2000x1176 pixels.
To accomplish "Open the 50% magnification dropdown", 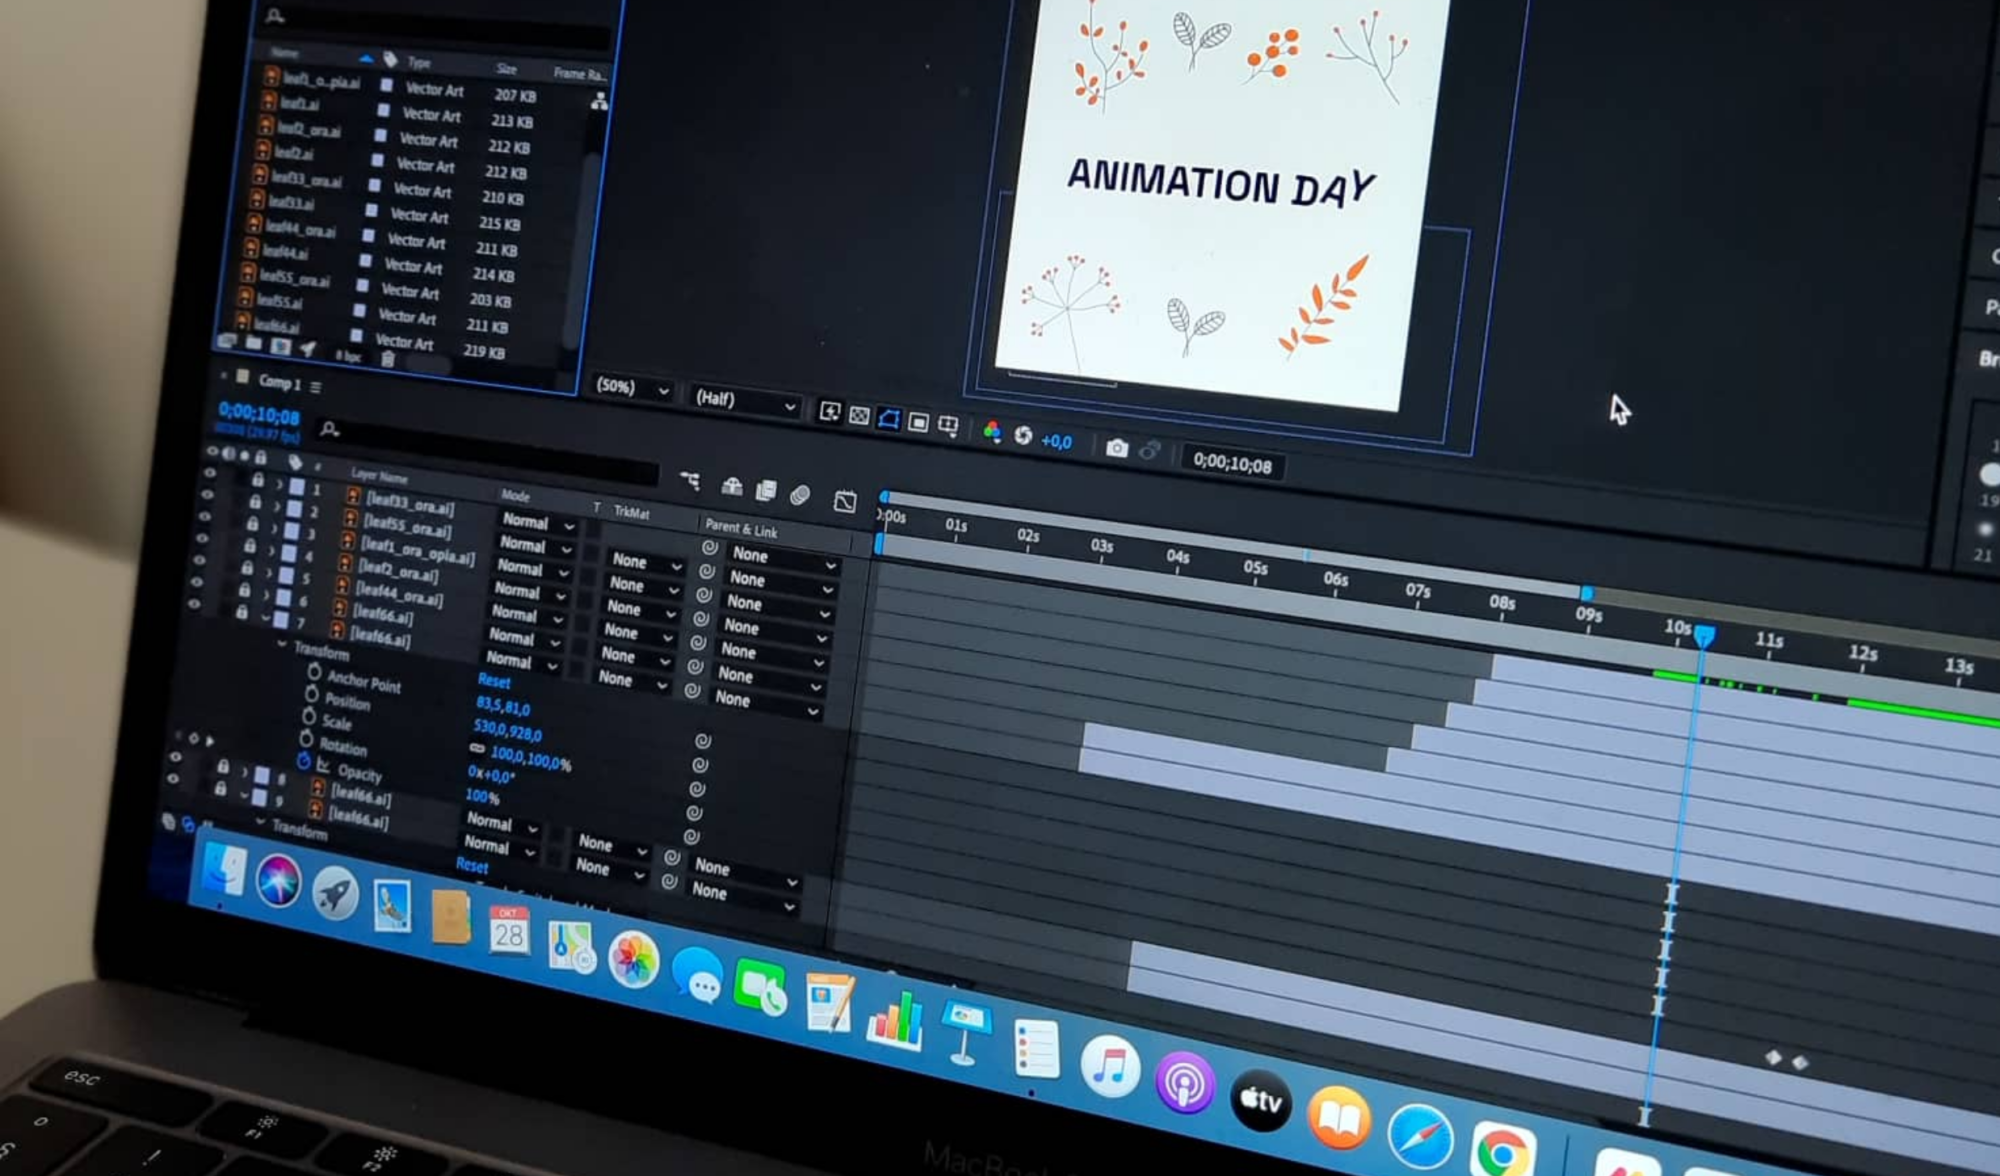I will 633,388.
